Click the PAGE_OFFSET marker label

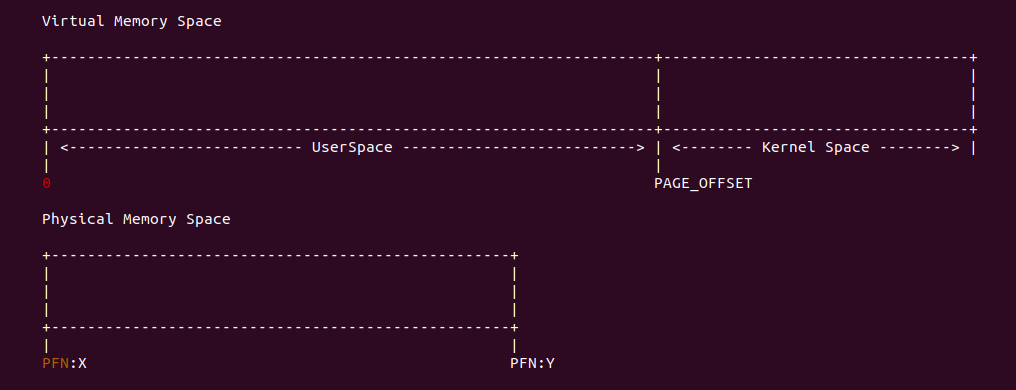pyautogui.click(x=703, y=183)
